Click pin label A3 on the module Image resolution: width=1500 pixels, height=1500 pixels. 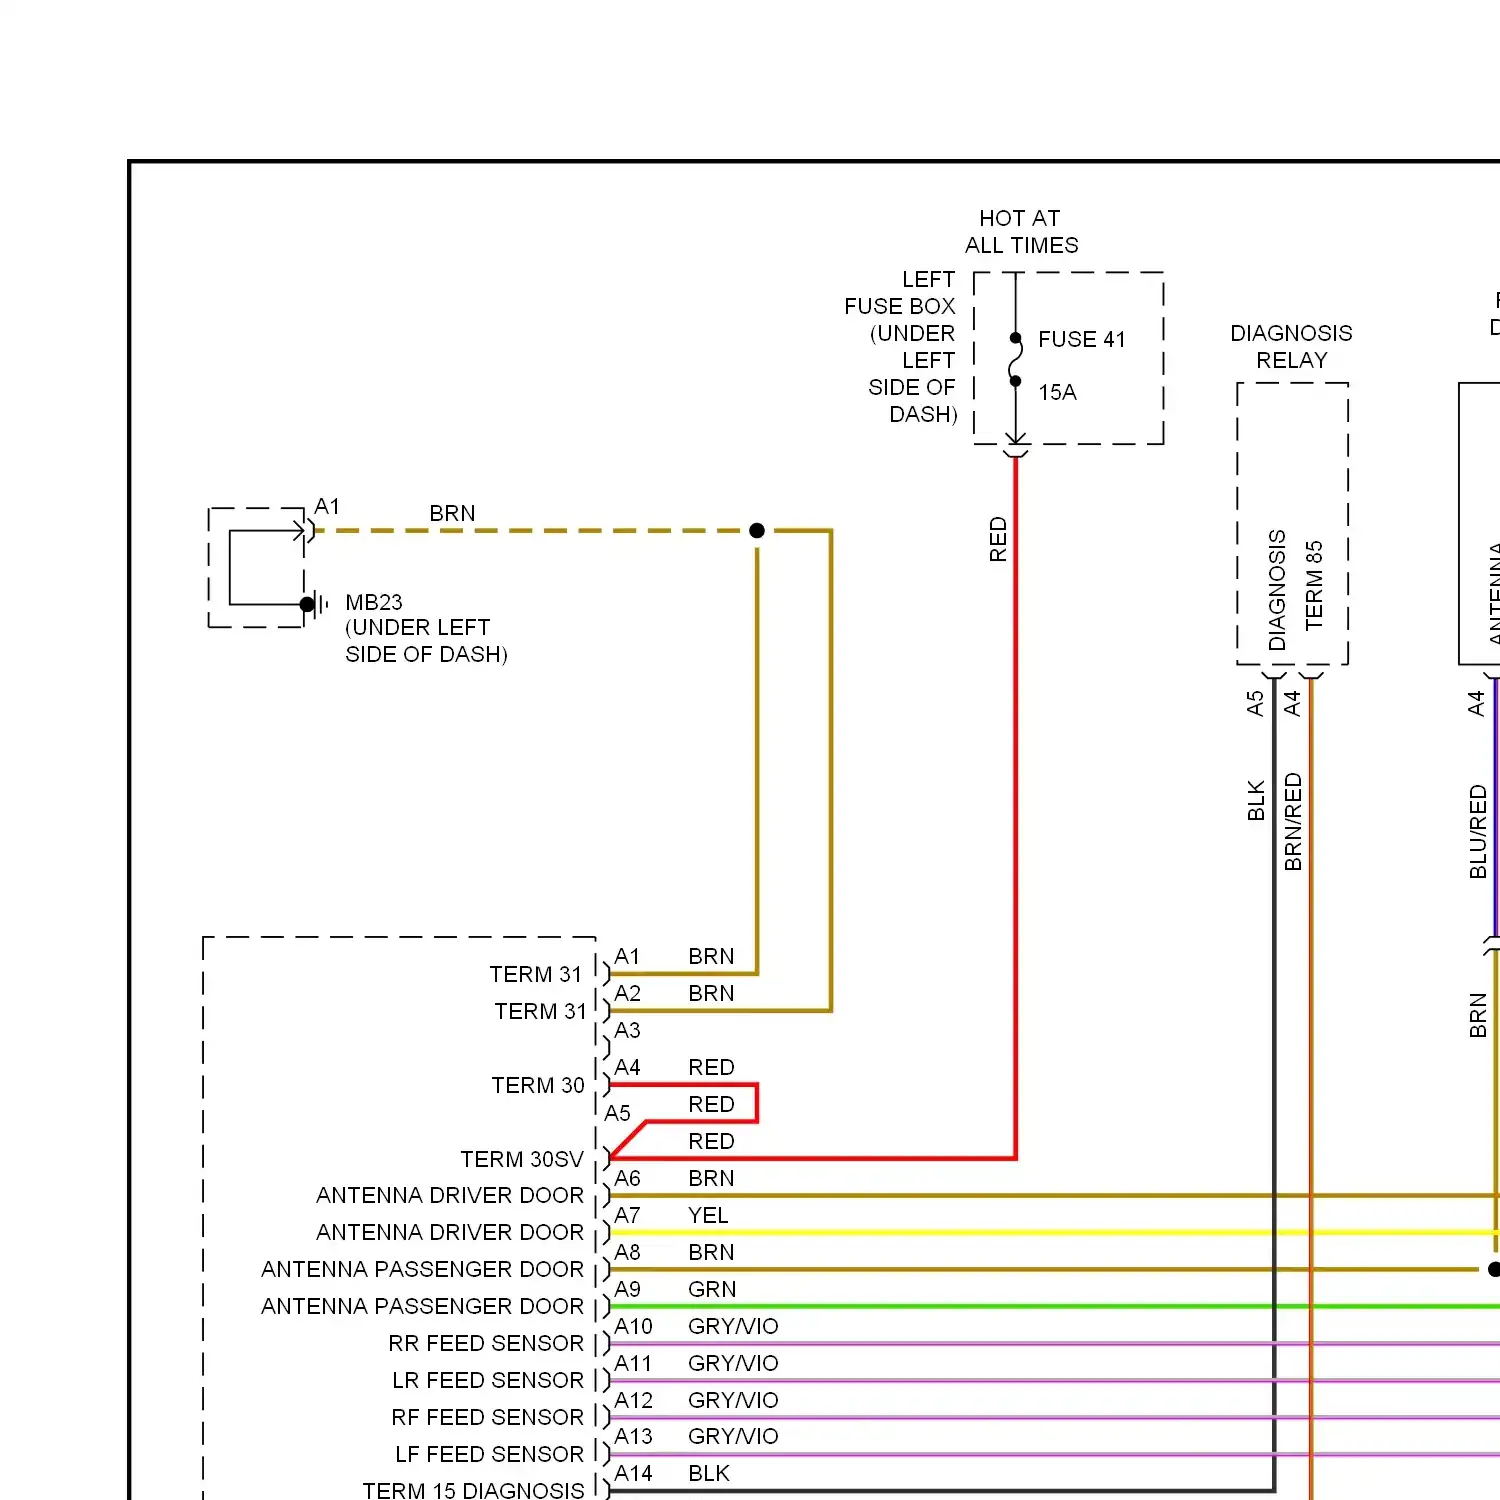pos(627,1031)
